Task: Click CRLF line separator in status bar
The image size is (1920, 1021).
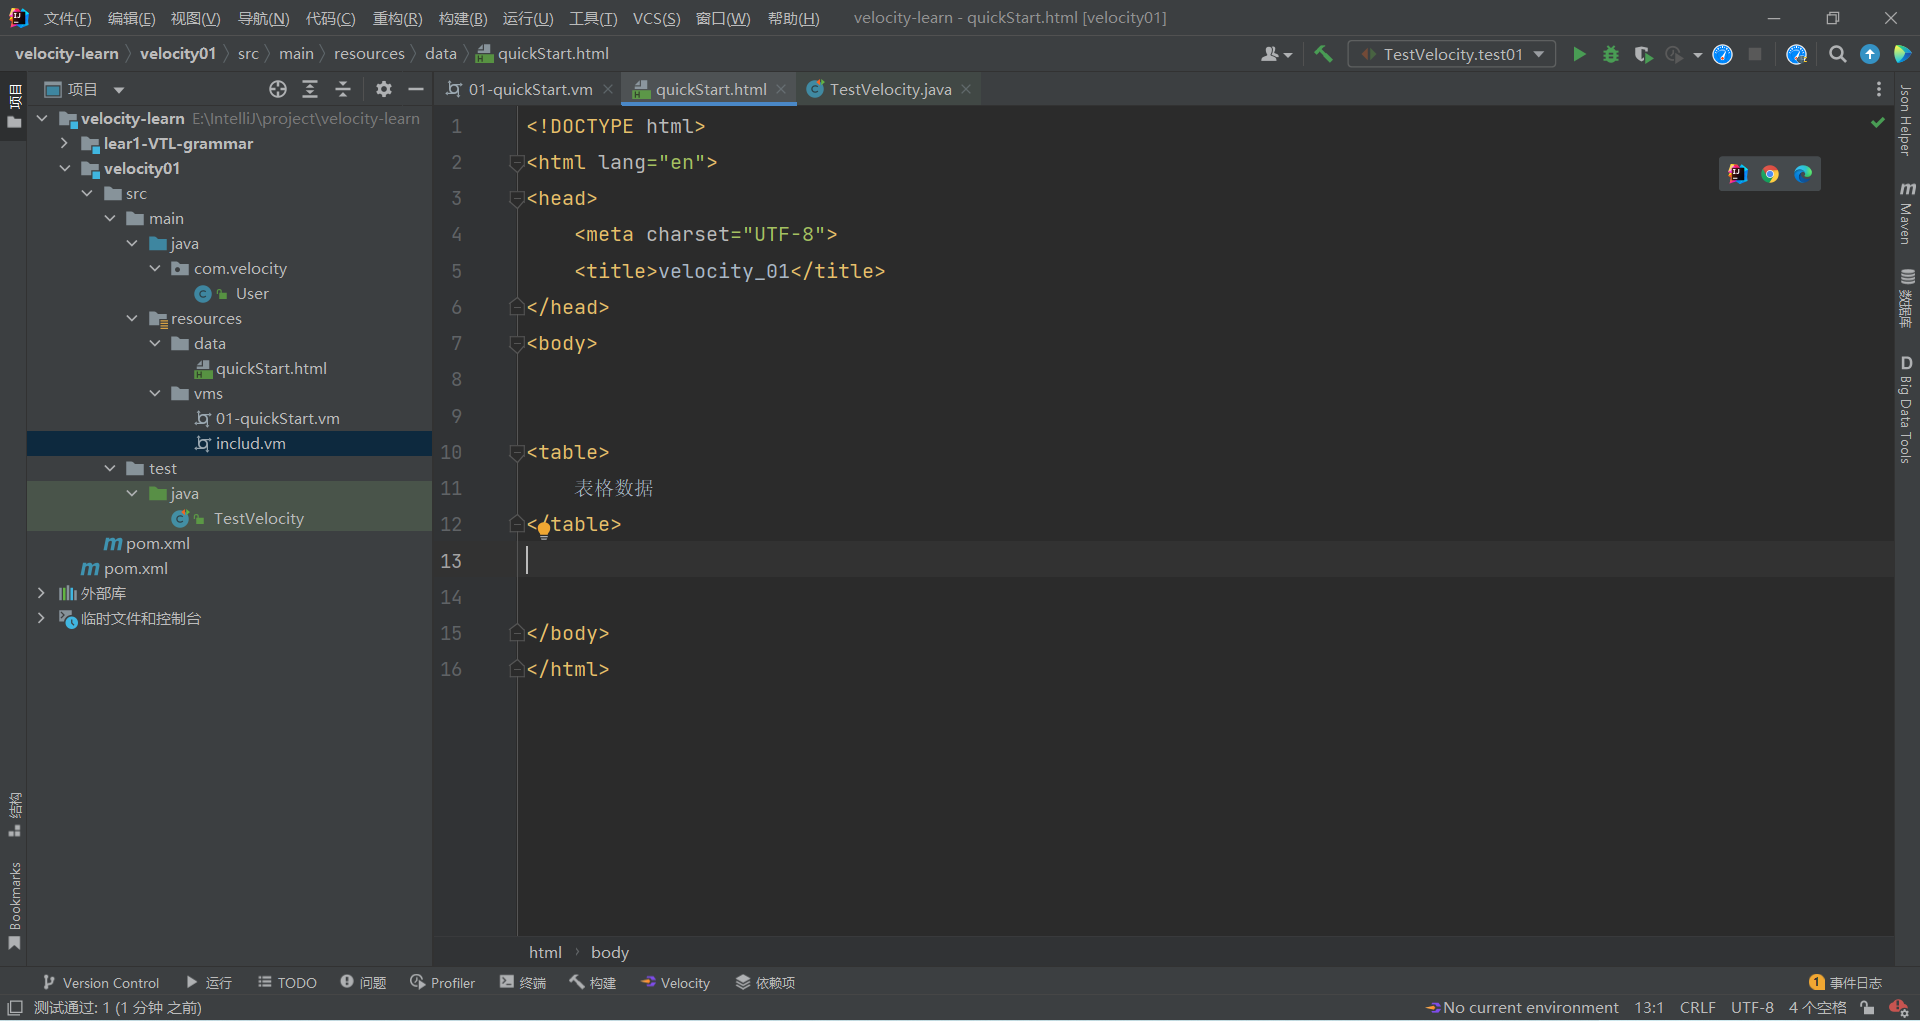Action: (1697, 1007)
